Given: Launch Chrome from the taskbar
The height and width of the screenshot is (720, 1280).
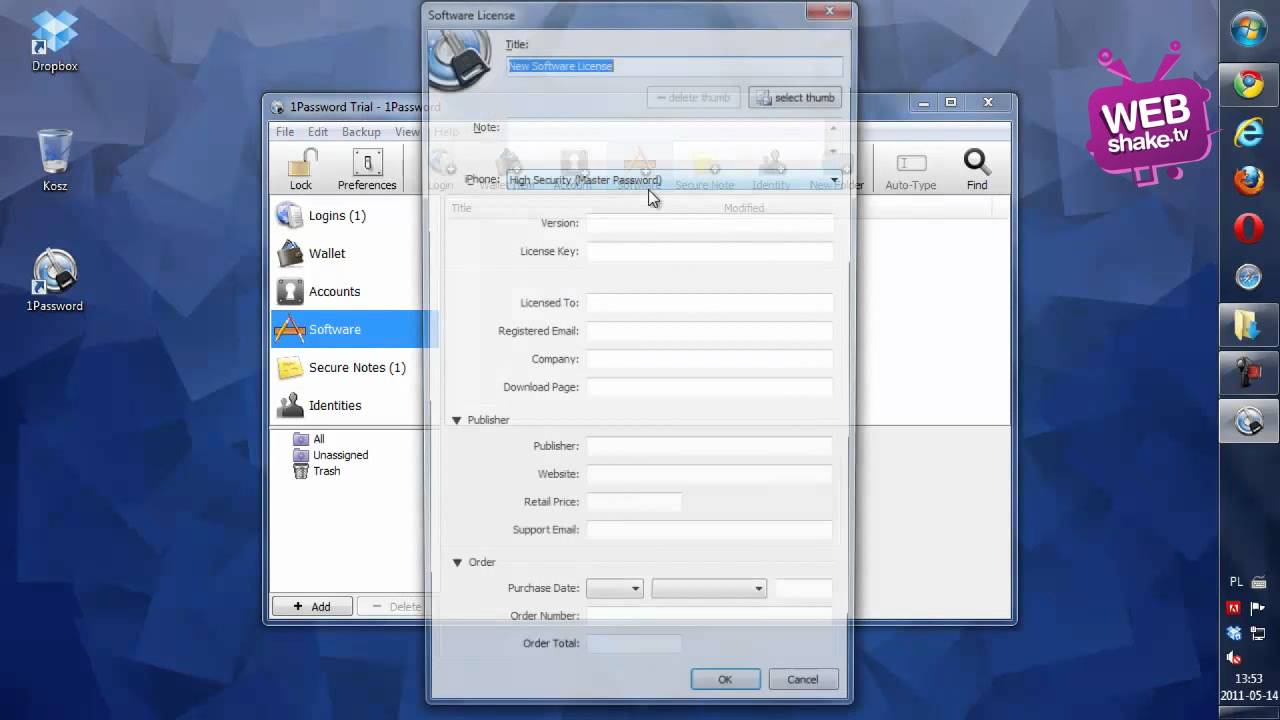Looking at the screenshot, I should [x=1249, y=84].
